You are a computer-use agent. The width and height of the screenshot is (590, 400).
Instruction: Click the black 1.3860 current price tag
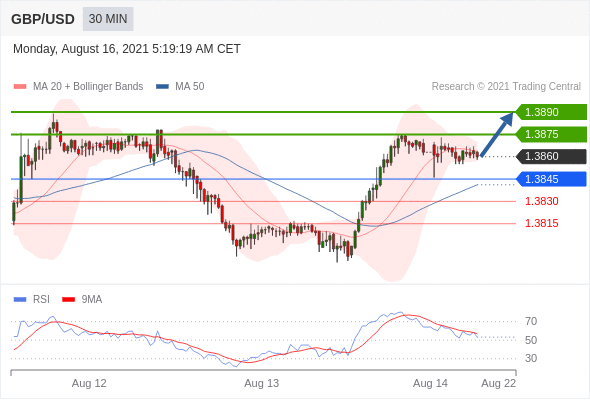[551, 157]
